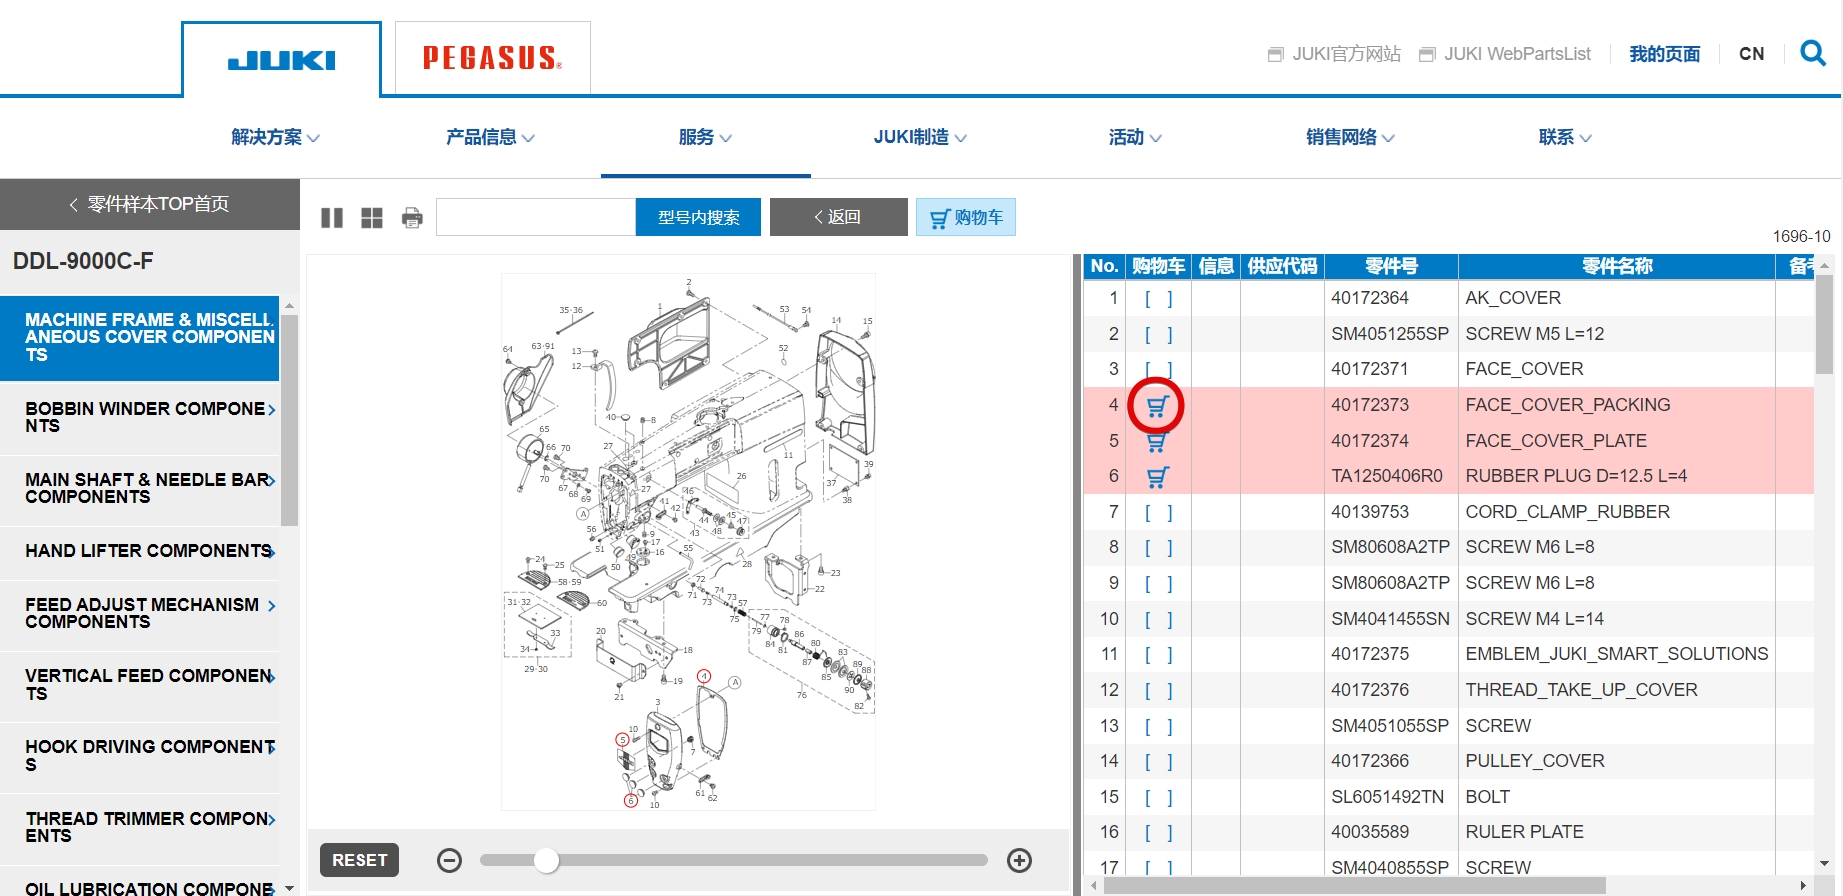The height and width of the screenshot is (896, 1843).
Task: Click the model search text field
Action: click(x=535, y=217)
